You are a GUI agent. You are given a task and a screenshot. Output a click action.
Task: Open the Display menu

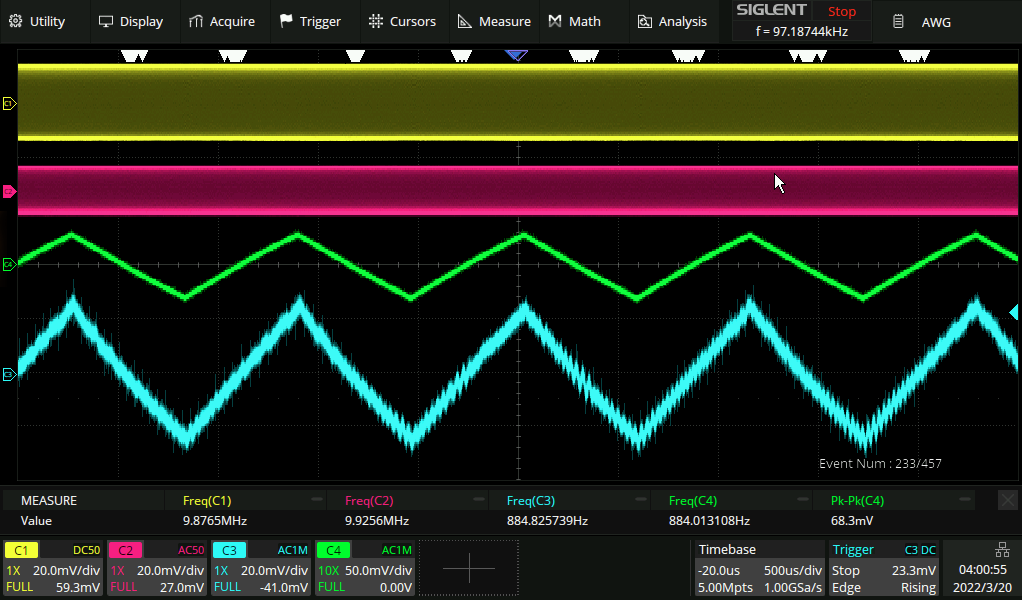point(131,21)
